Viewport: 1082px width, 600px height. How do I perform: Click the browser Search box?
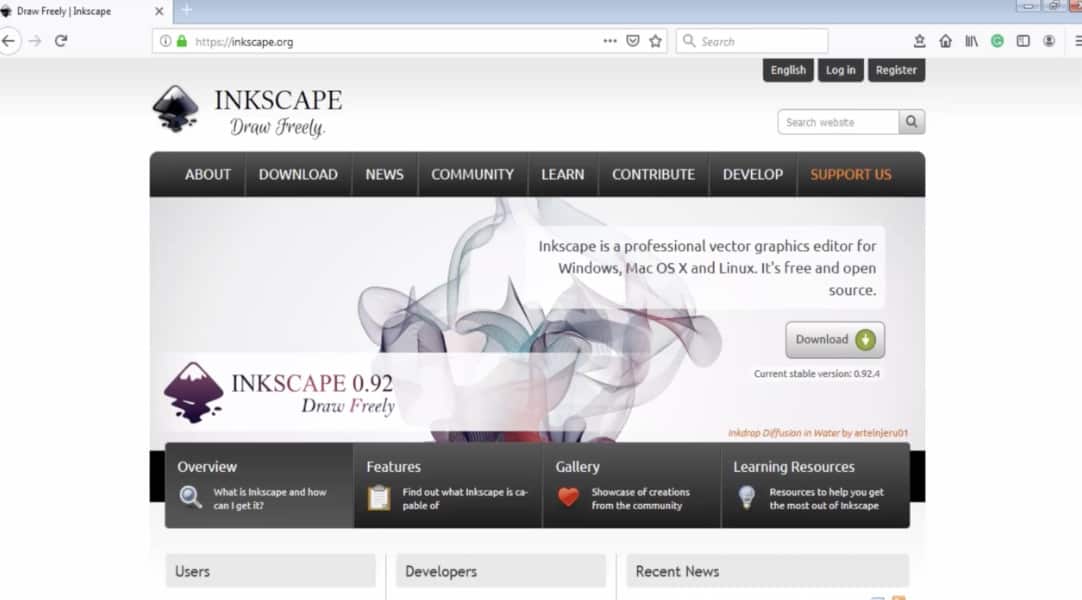(752, 41)
